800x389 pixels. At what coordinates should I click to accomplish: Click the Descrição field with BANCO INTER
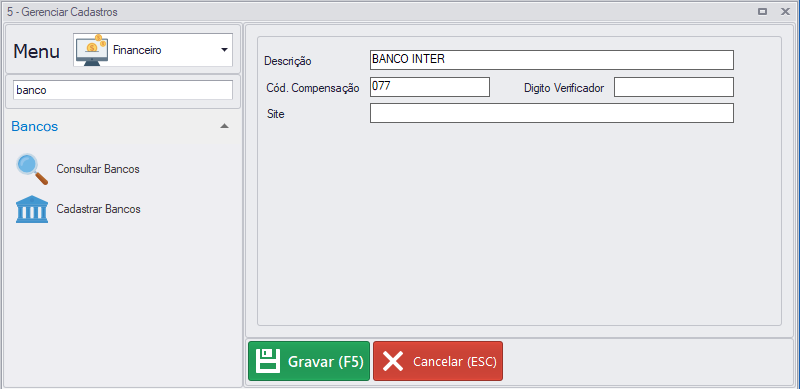[552, 60]
